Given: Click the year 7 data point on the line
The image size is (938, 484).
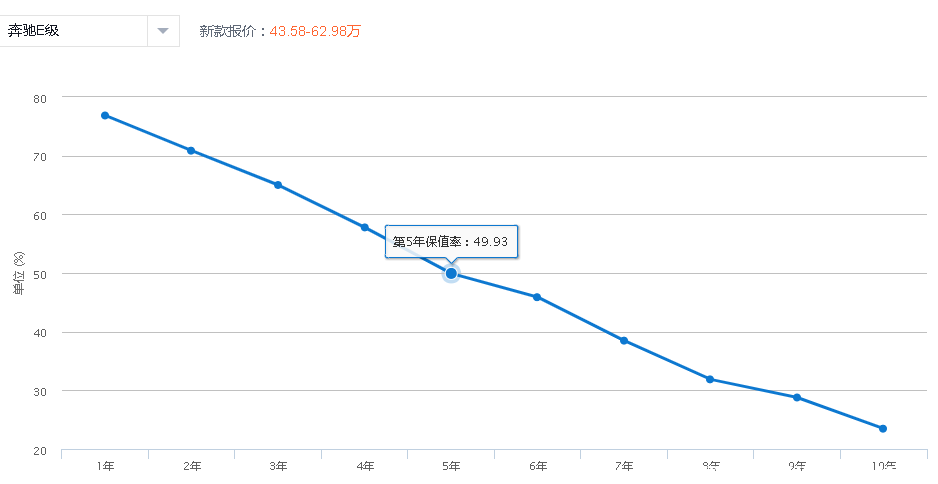Looking at the screenshot, I should pos(624,340).
